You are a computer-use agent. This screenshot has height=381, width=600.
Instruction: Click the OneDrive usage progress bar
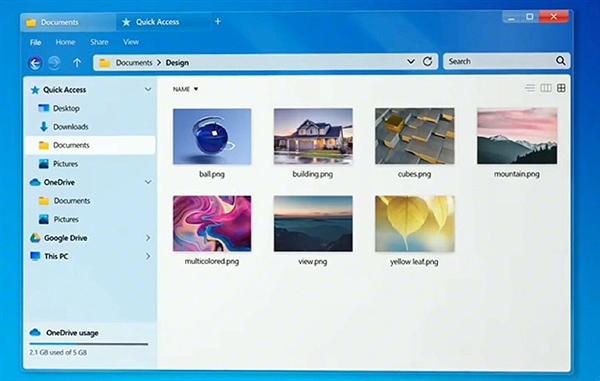coord(89,344)
